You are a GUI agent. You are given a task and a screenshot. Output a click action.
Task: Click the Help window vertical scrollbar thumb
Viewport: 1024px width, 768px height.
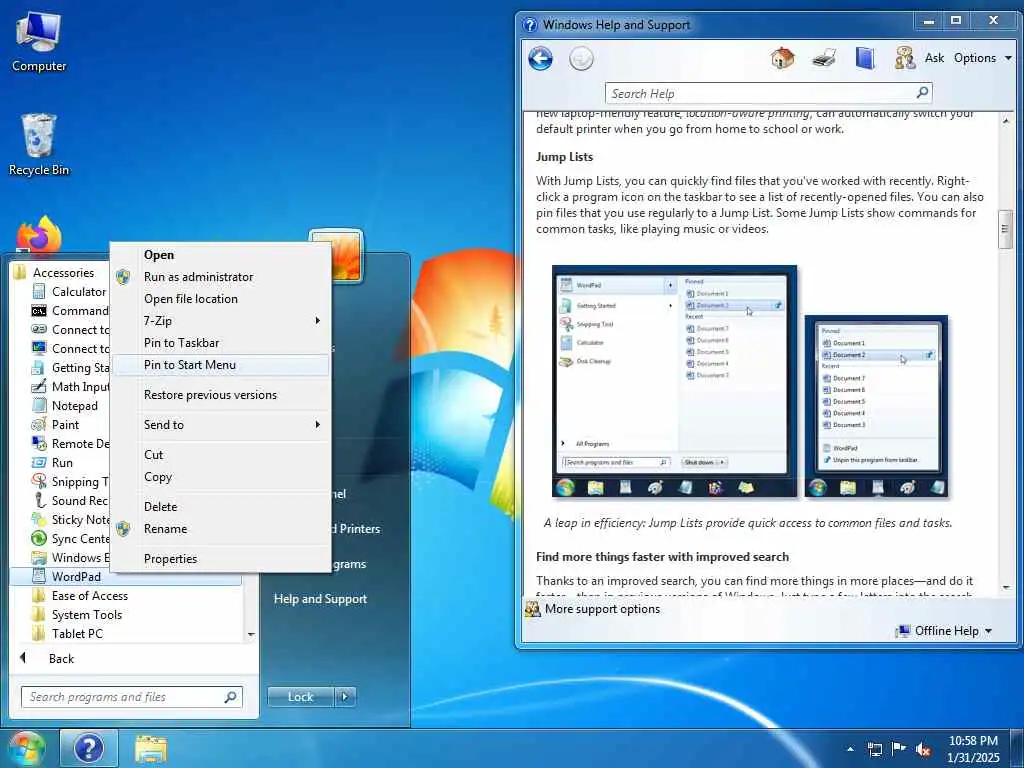click(1005, 229)
